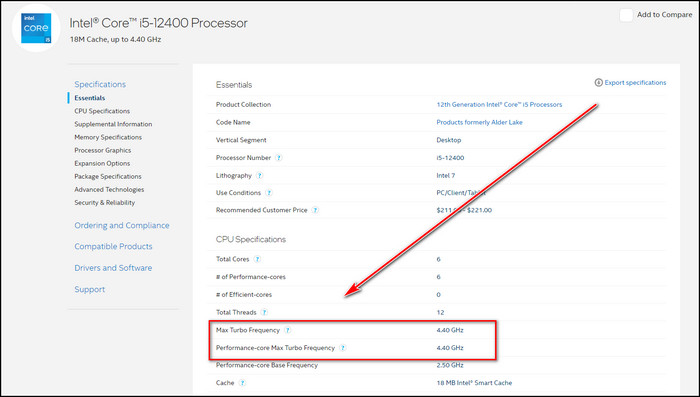Image resolution: width=700 pixels, height=397 pixels.
Task: Show help for Processor Number
Action: coord(279,158)
